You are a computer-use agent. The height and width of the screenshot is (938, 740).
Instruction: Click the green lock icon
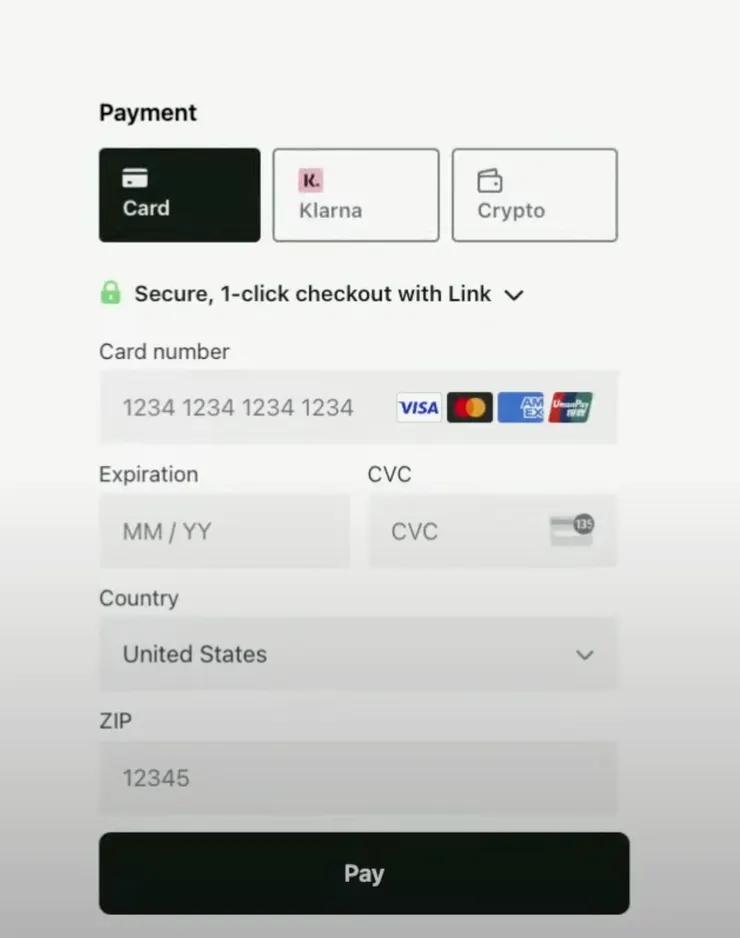[x=111, y=293]
